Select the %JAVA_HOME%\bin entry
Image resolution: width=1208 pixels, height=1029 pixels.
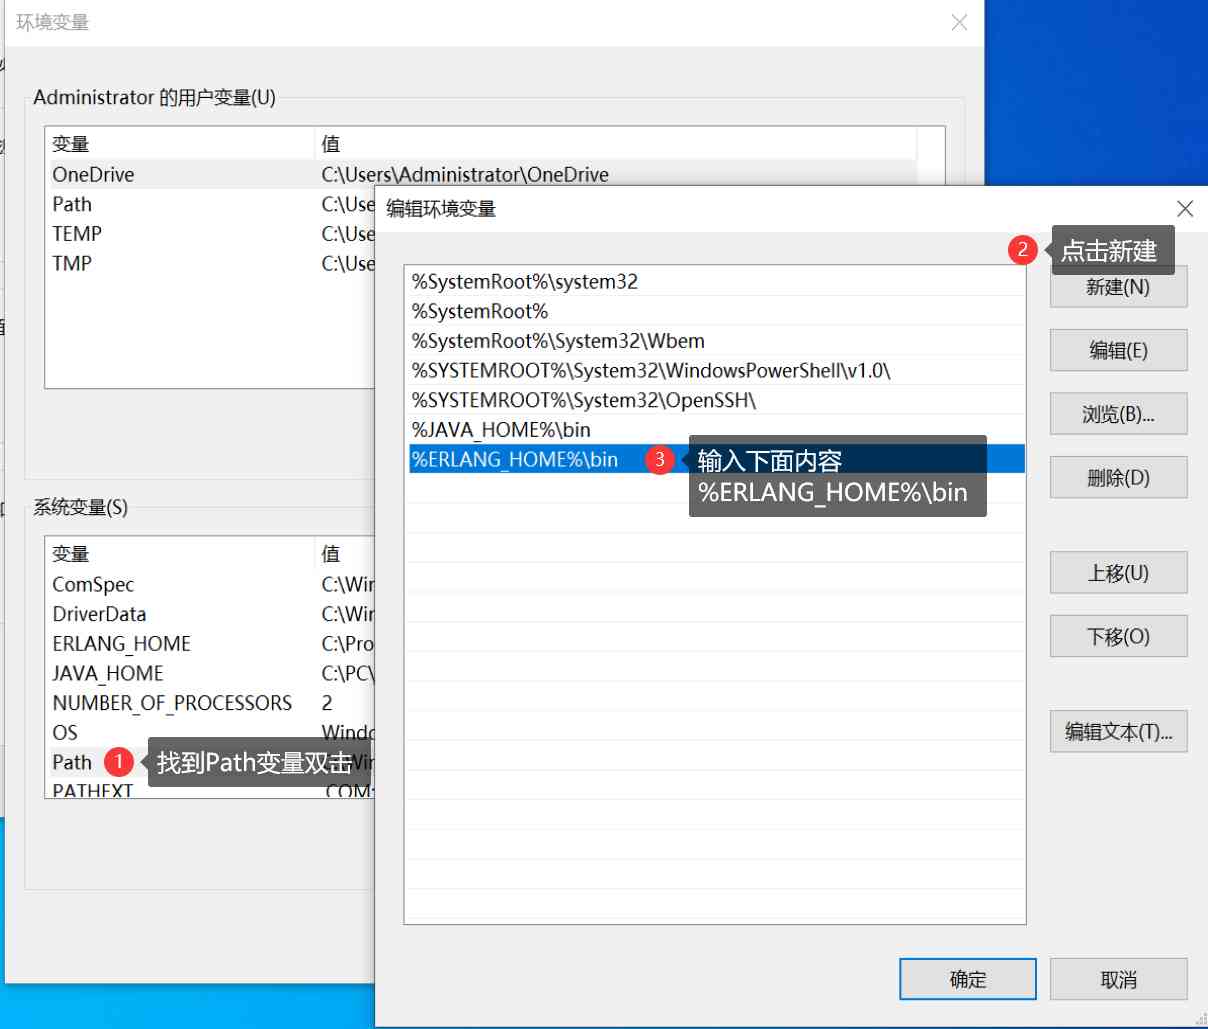[715, 430]
